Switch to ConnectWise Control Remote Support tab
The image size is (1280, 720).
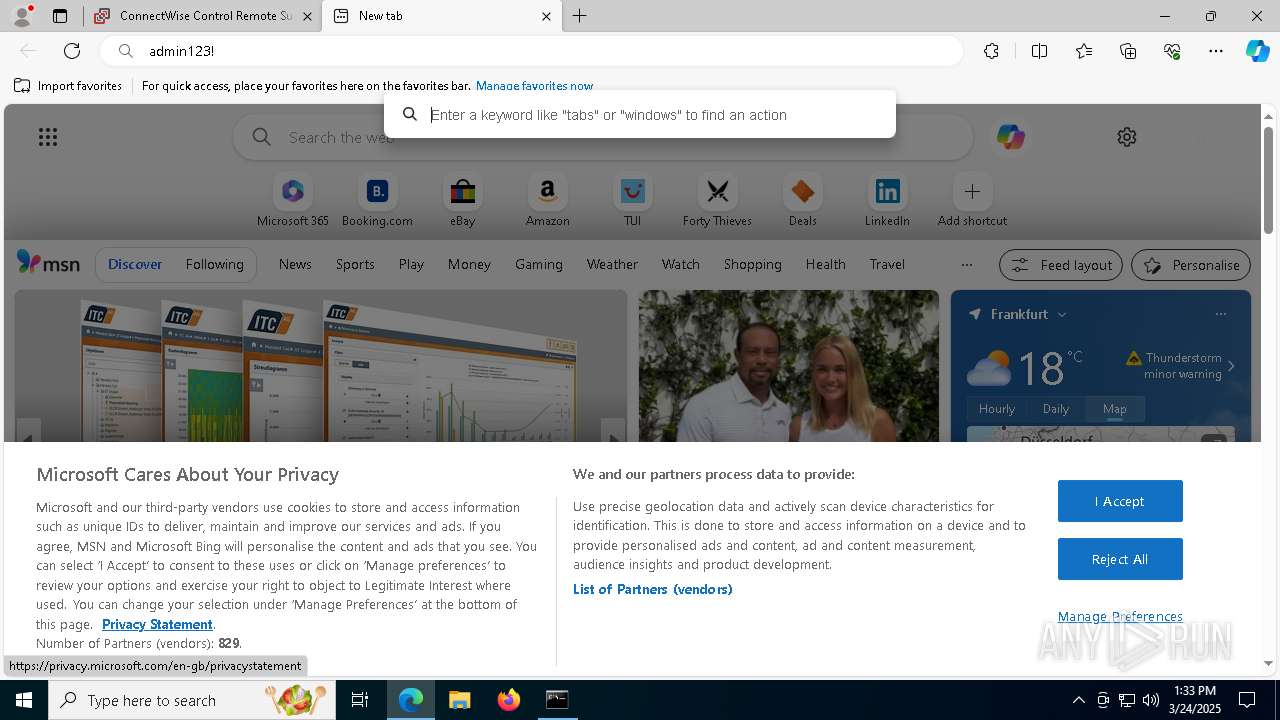click(202, 16)
